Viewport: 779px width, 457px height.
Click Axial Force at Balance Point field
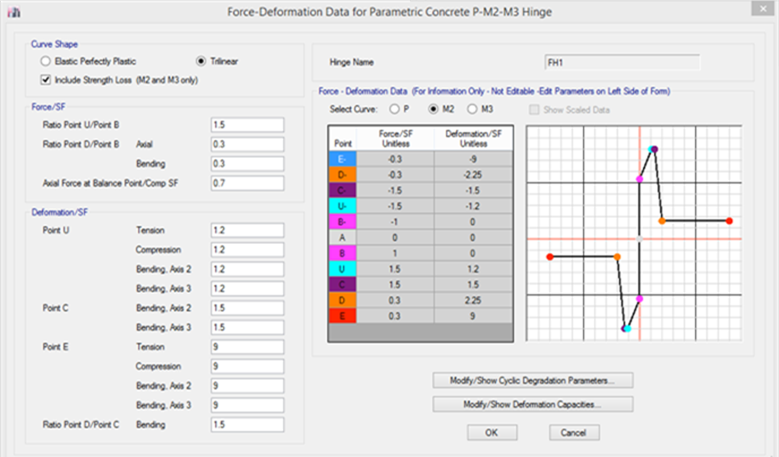[x=247, y=183]
